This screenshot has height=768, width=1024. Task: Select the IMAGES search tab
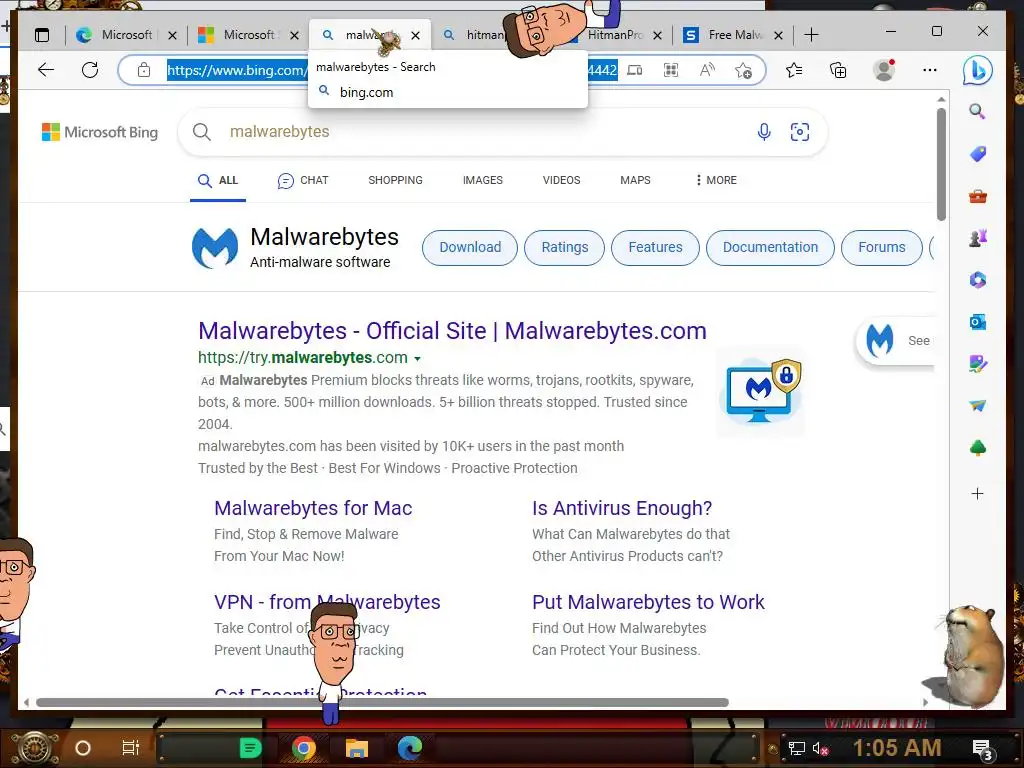point(483,180)
